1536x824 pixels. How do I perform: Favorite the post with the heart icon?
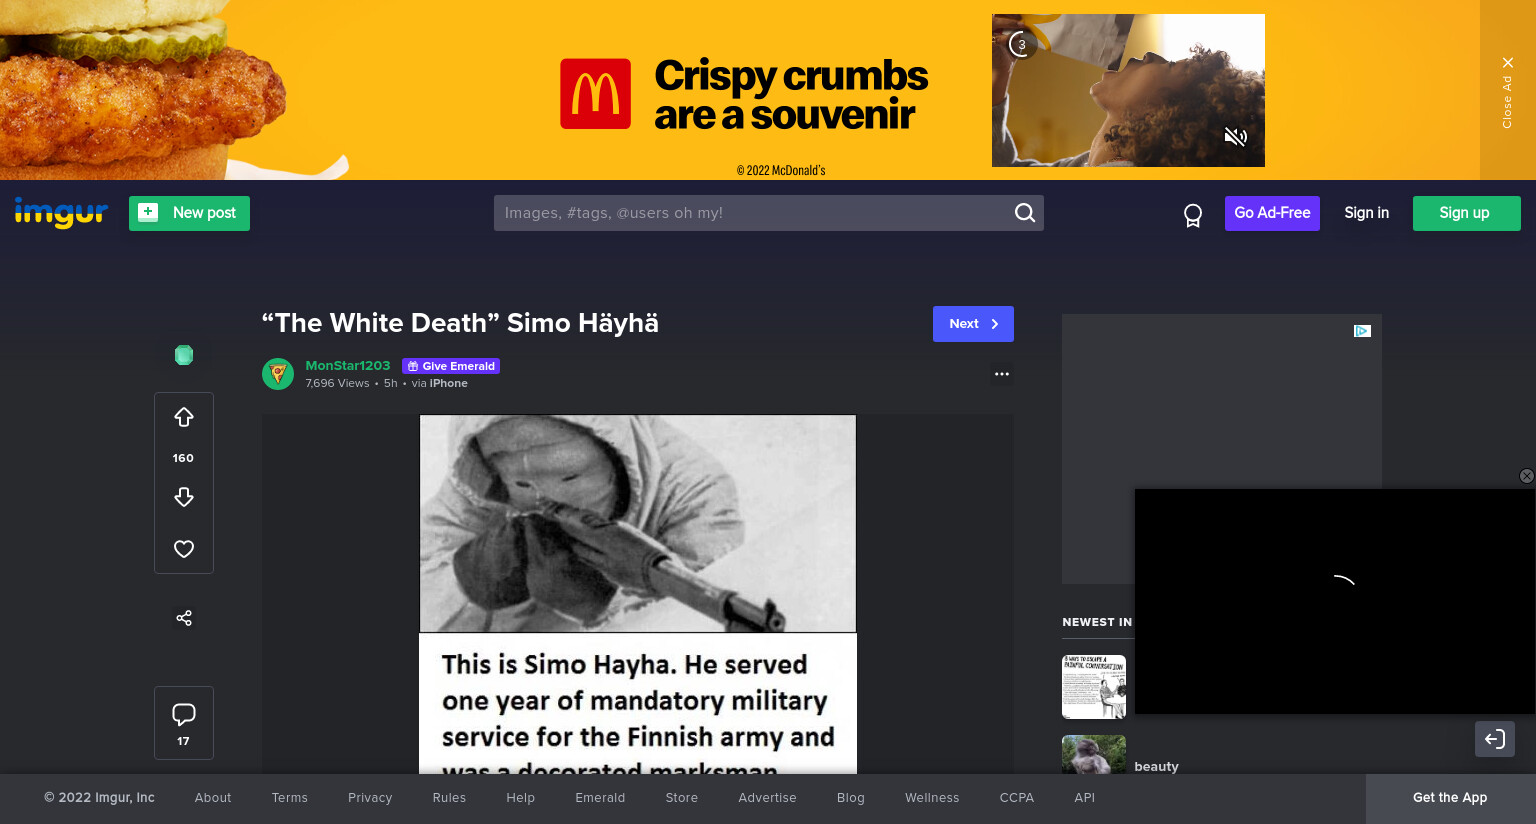(x=184, y=549)
